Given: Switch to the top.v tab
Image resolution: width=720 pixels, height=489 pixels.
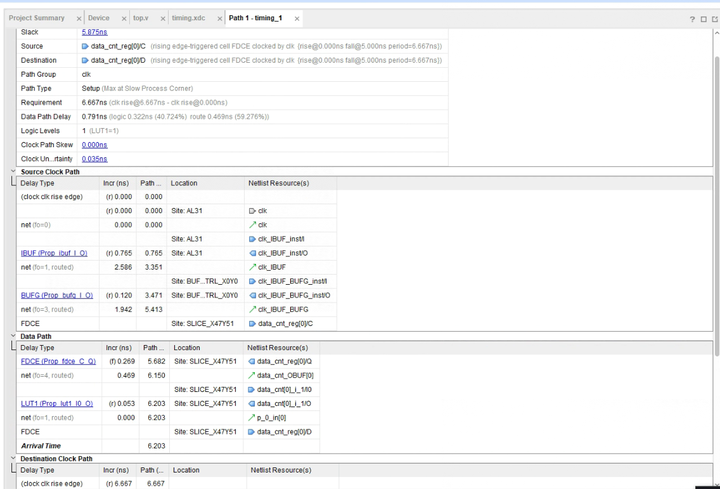Looking at the screenshot, I should 141,18.
